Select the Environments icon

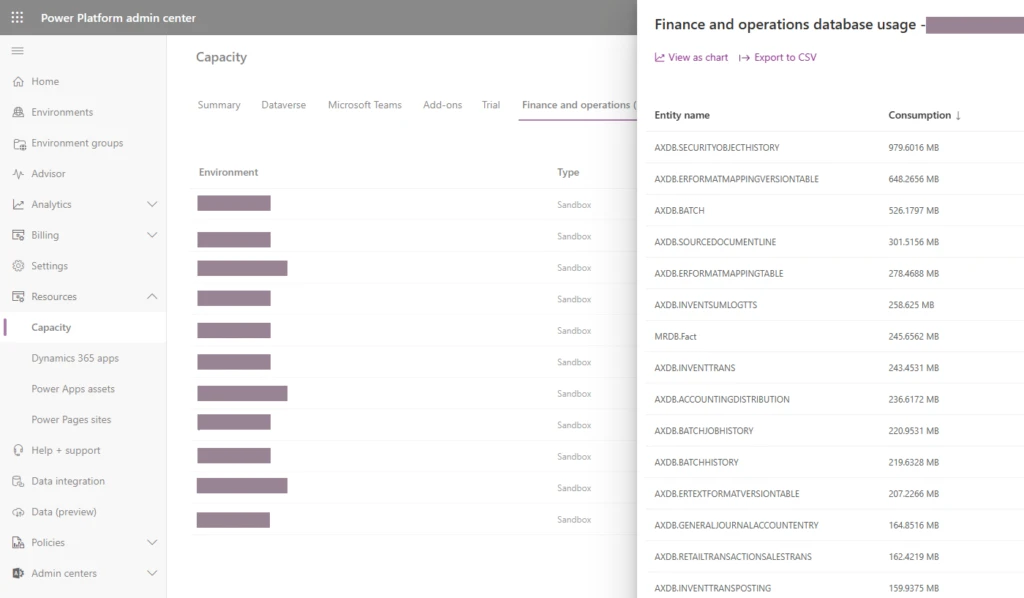tap(19, 112)
